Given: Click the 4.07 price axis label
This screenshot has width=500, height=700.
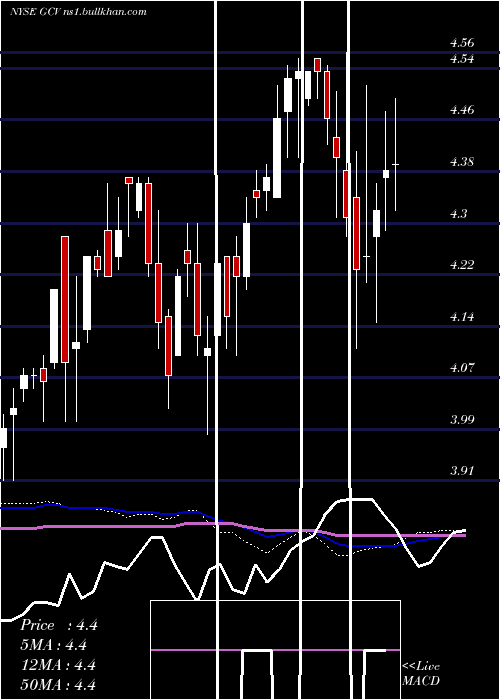Looking at the screenshot, I should tap(462, 367).
